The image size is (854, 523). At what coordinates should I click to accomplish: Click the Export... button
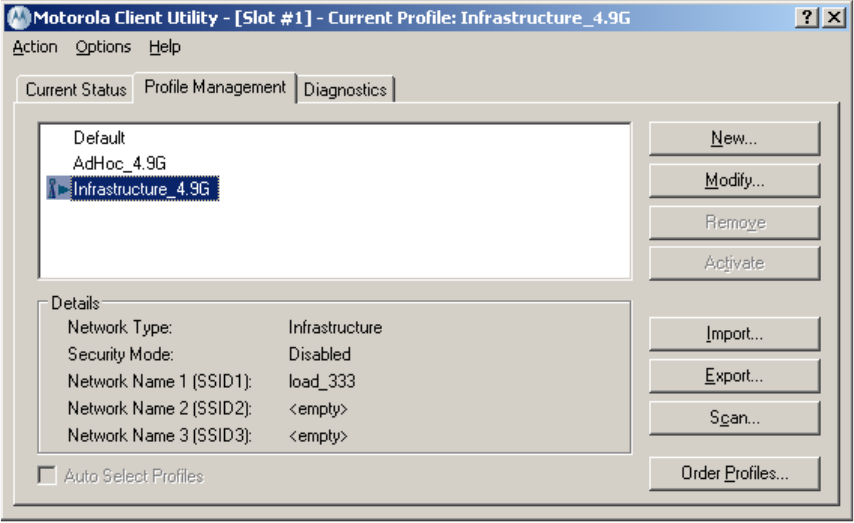pyautogui.click(x=734, y=376)
